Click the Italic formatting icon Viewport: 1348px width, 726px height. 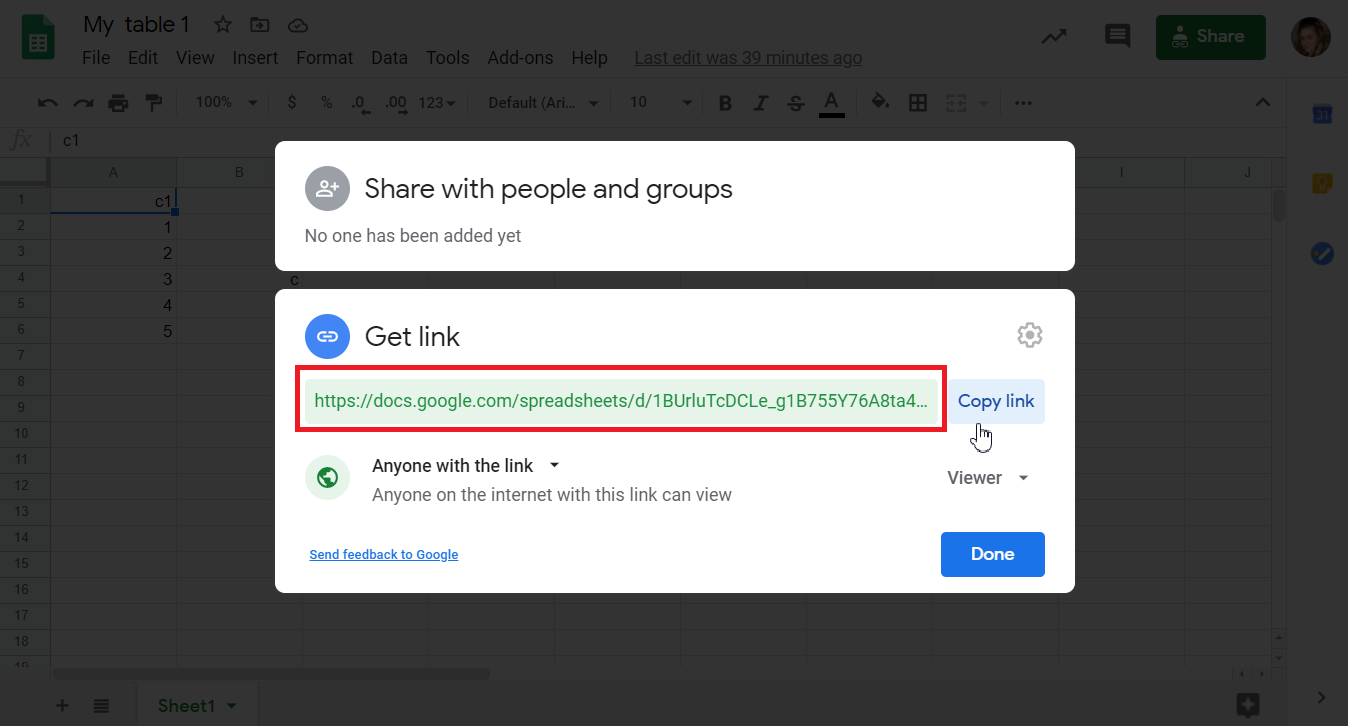click(x=760, y=103)
